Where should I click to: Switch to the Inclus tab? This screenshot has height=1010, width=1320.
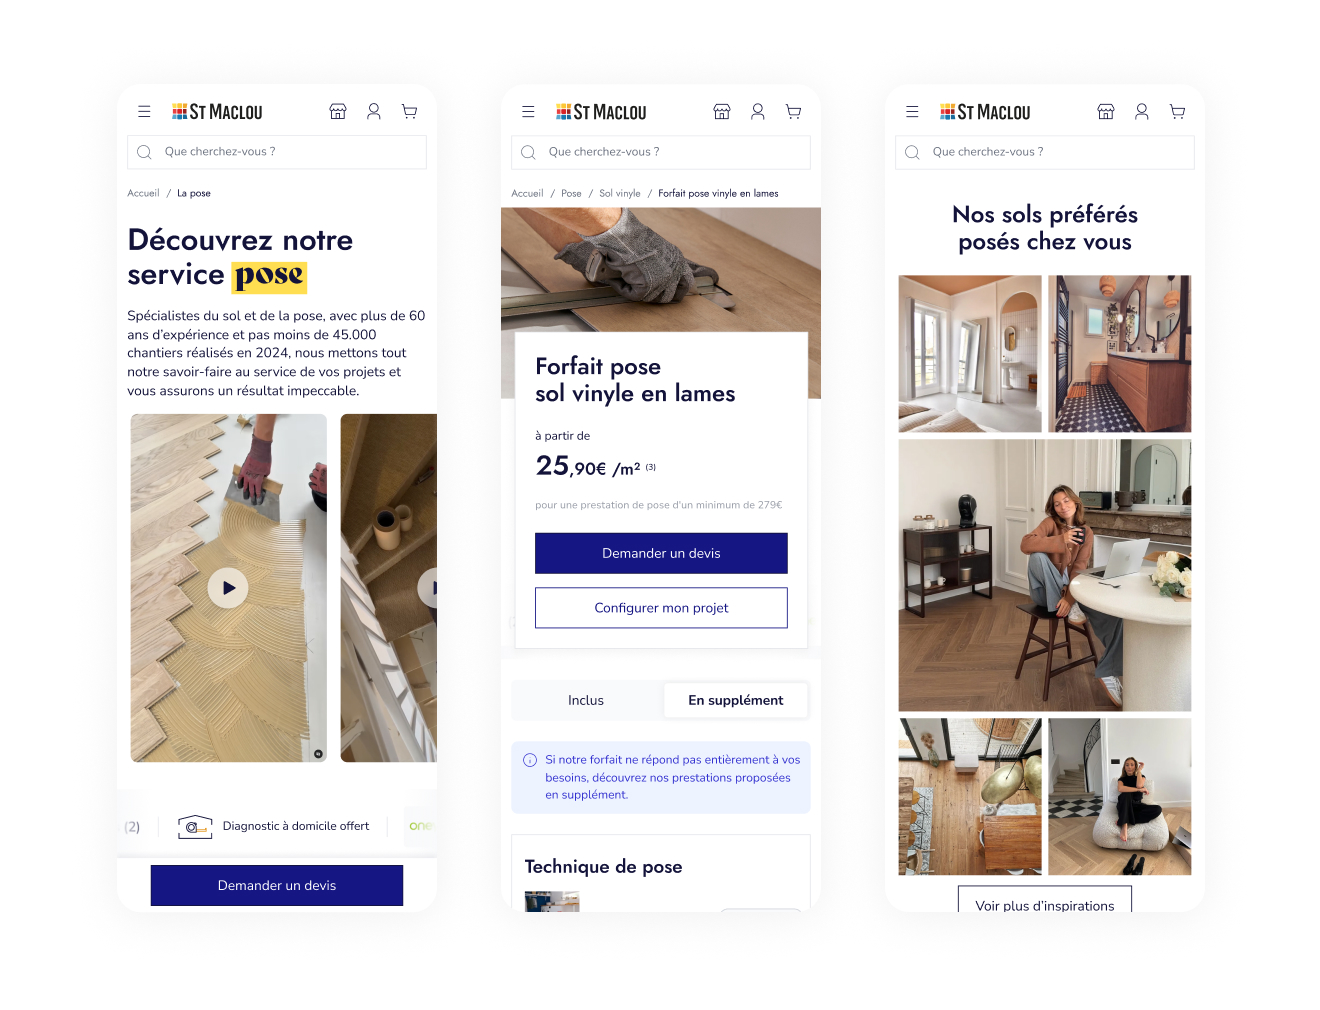point(586,700)
